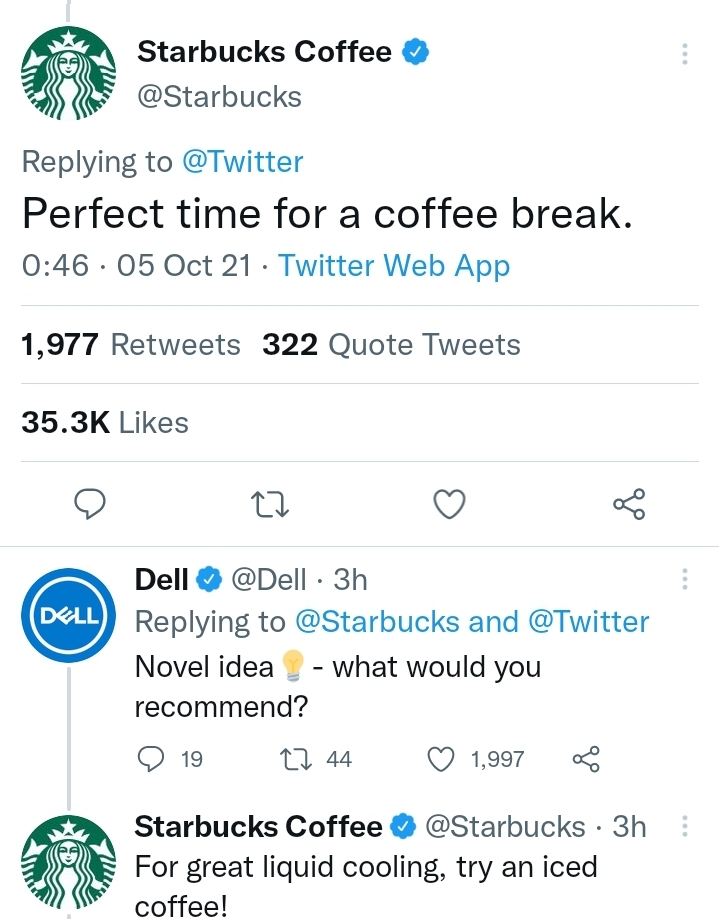This screenshot has width=719, height=919.
Task: Reply to the main Starbucks tweet
Action: point(90,504)
